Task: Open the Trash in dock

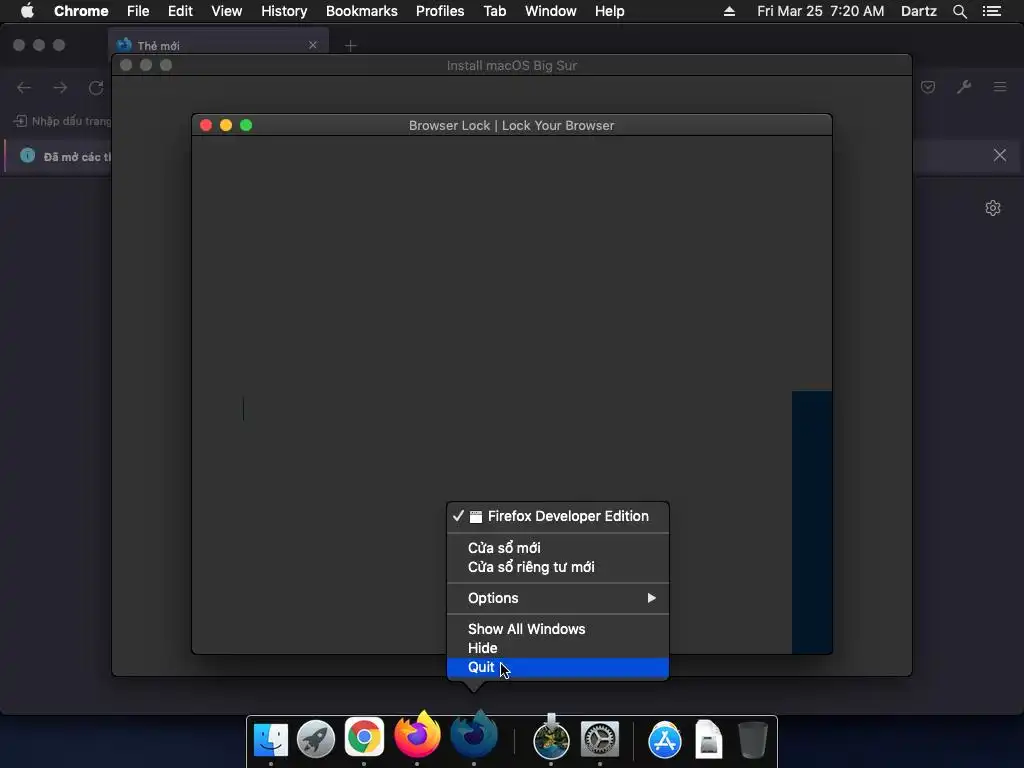Action: pyautogui.click(x=752, y=739)
